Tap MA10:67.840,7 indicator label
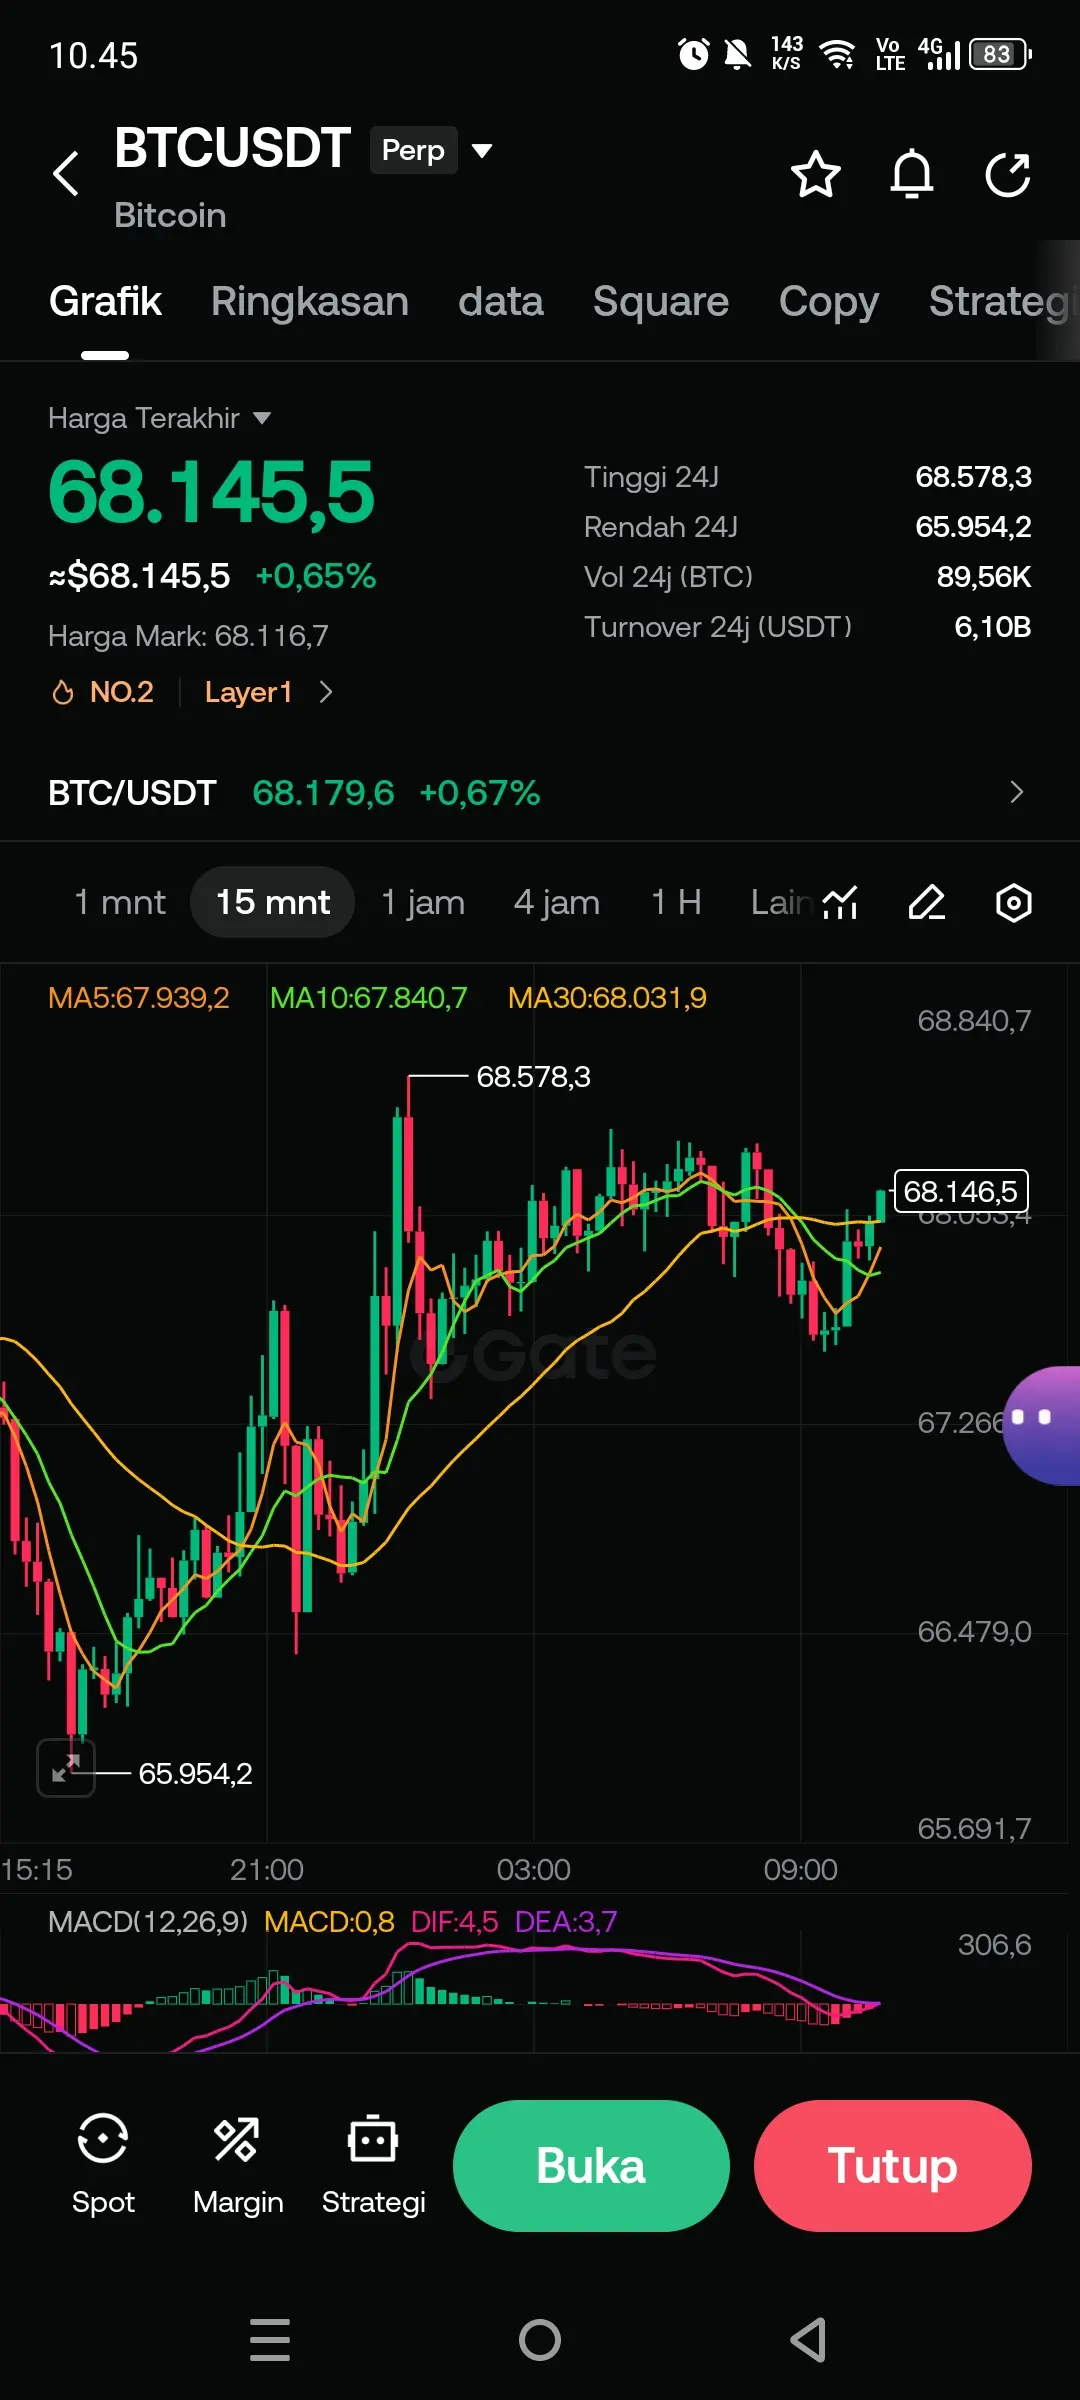The width and height of the screenshot is (1080, 2400). [369, 998]
